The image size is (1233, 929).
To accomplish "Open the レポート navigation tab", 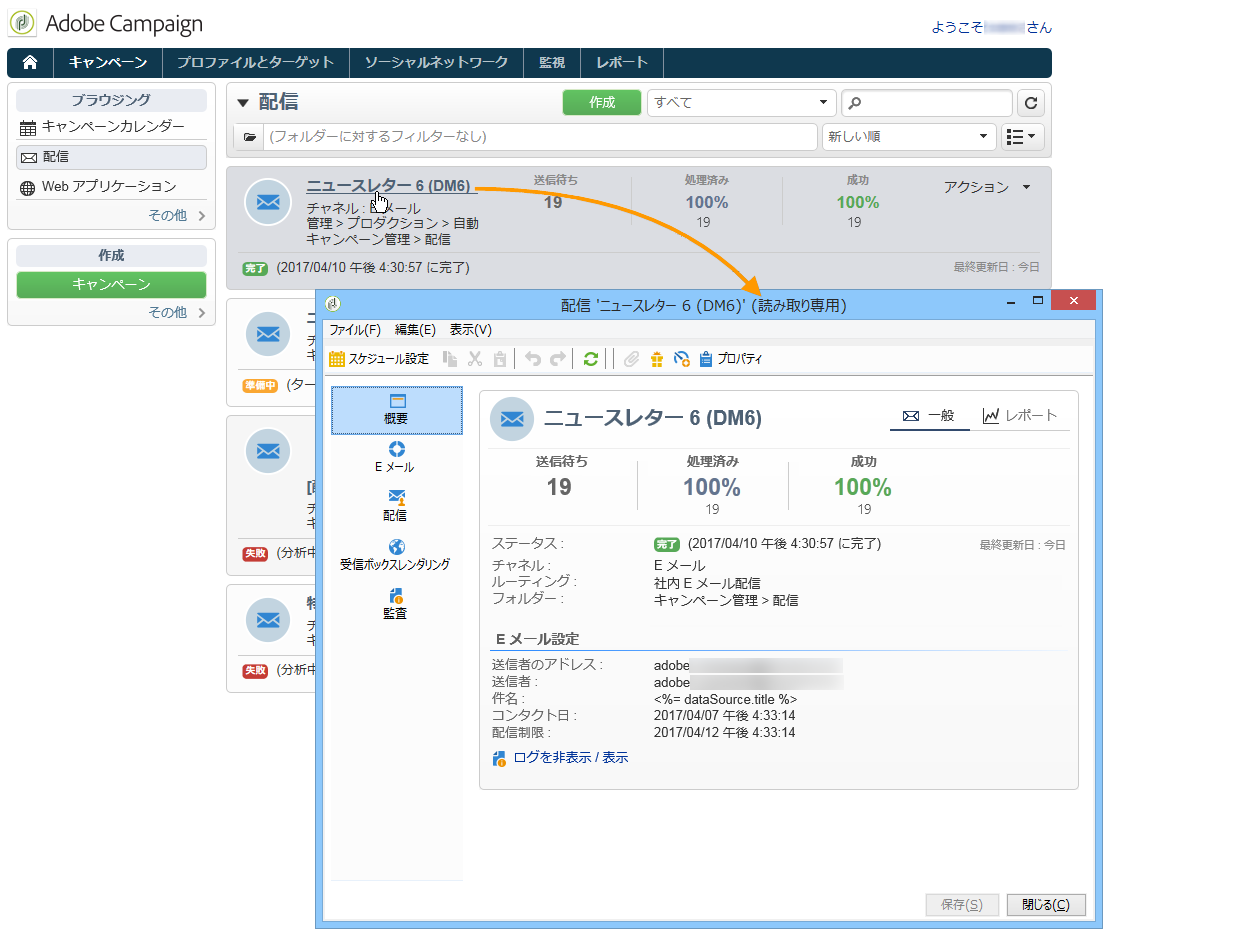I will [x=622, y=62].
